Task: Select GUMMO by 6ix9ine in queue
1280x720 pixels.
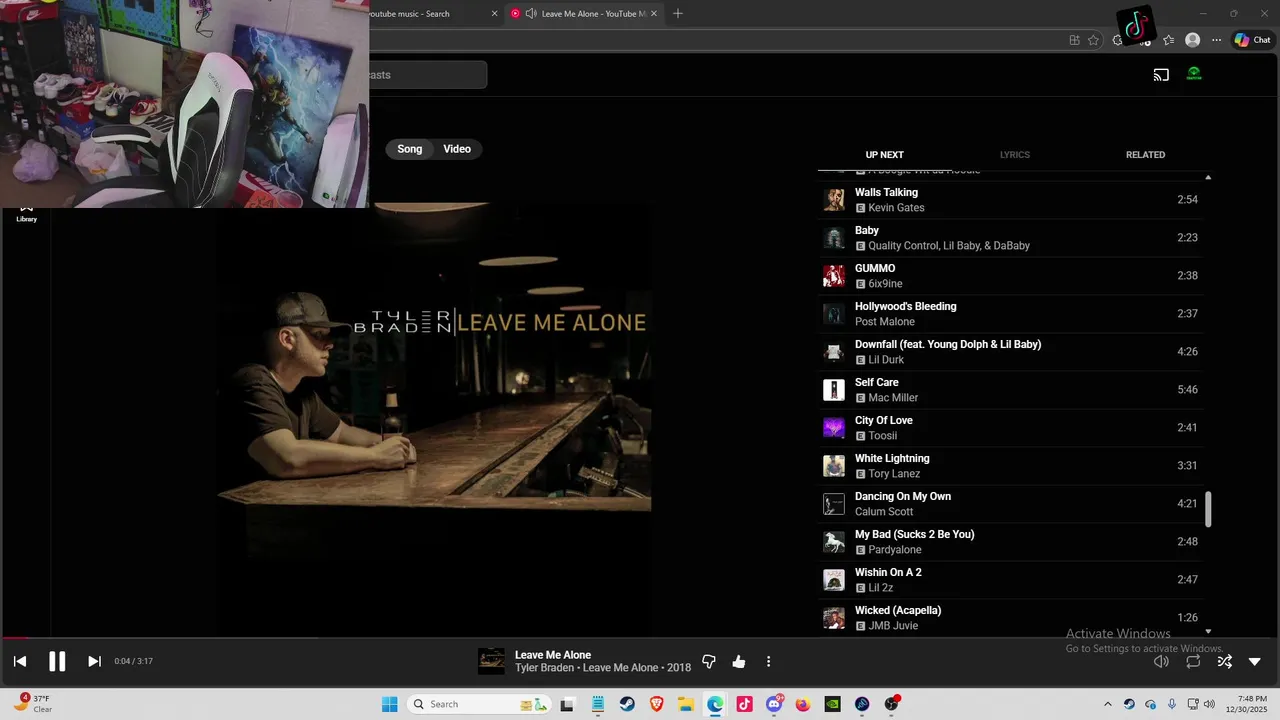Action: tap(1012, 276)
